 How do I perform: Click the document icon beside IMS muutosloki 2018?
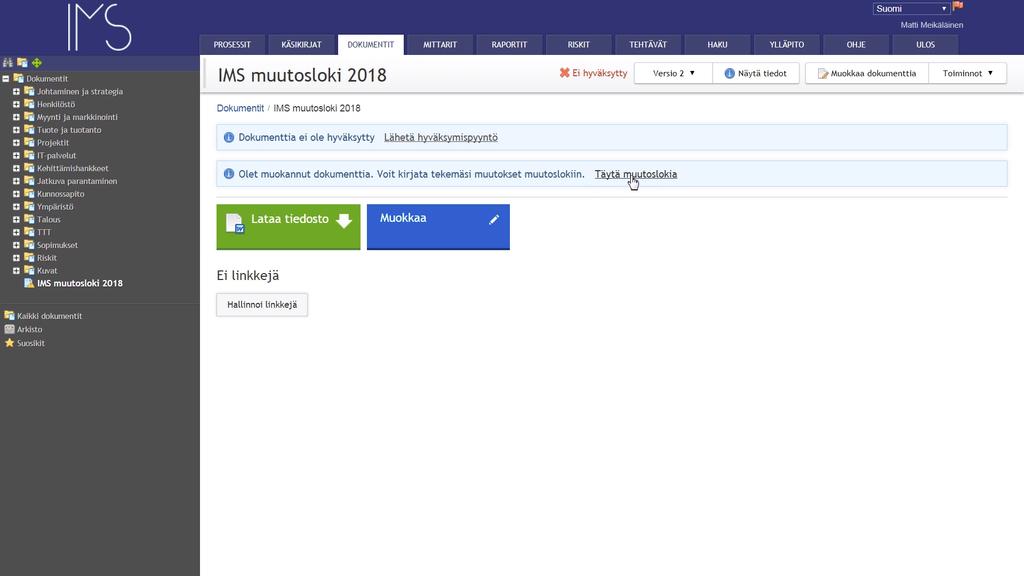pos(29,283)
